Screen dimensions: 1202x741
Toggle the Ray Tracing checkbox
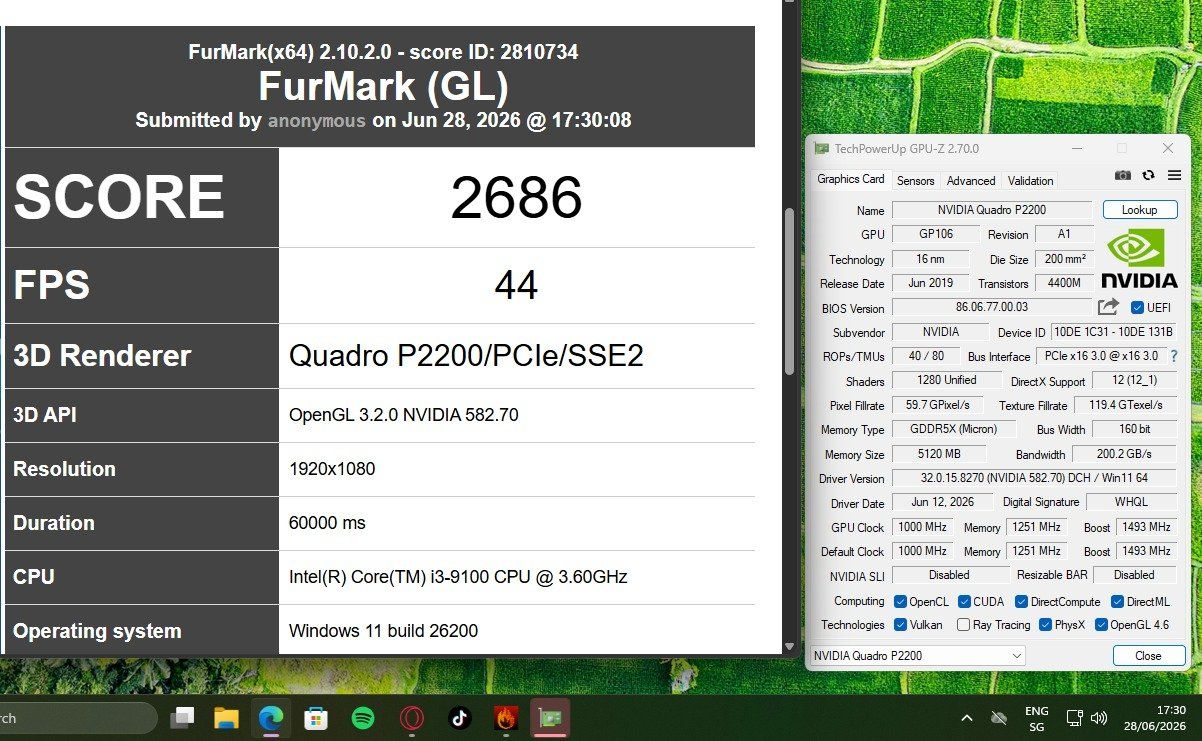pyautogui.click(x=963, y=625)
